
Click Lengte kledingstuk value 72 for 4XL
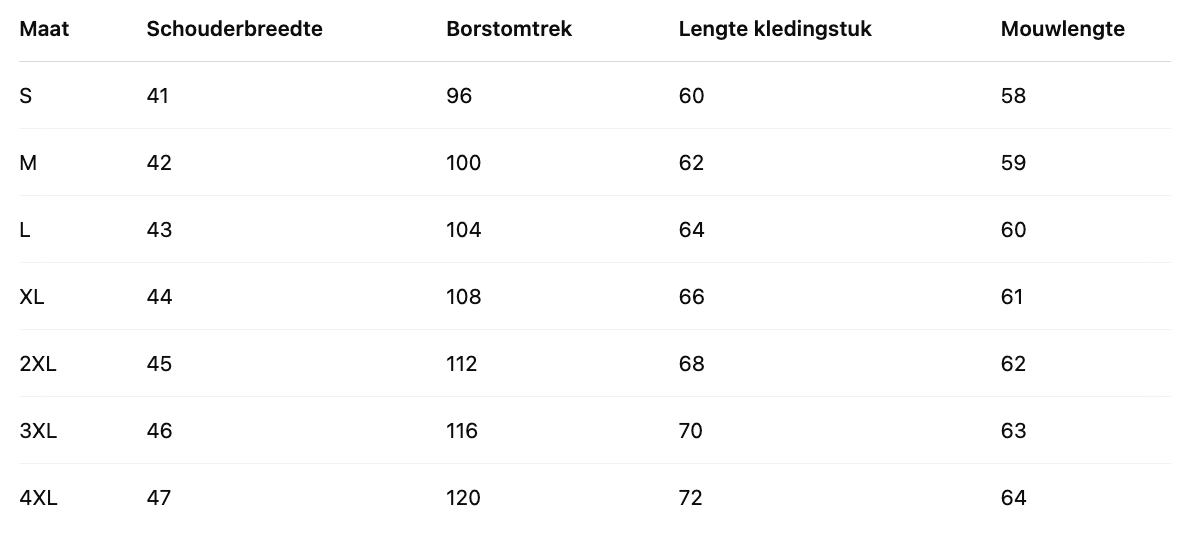[x=691, y=498]
